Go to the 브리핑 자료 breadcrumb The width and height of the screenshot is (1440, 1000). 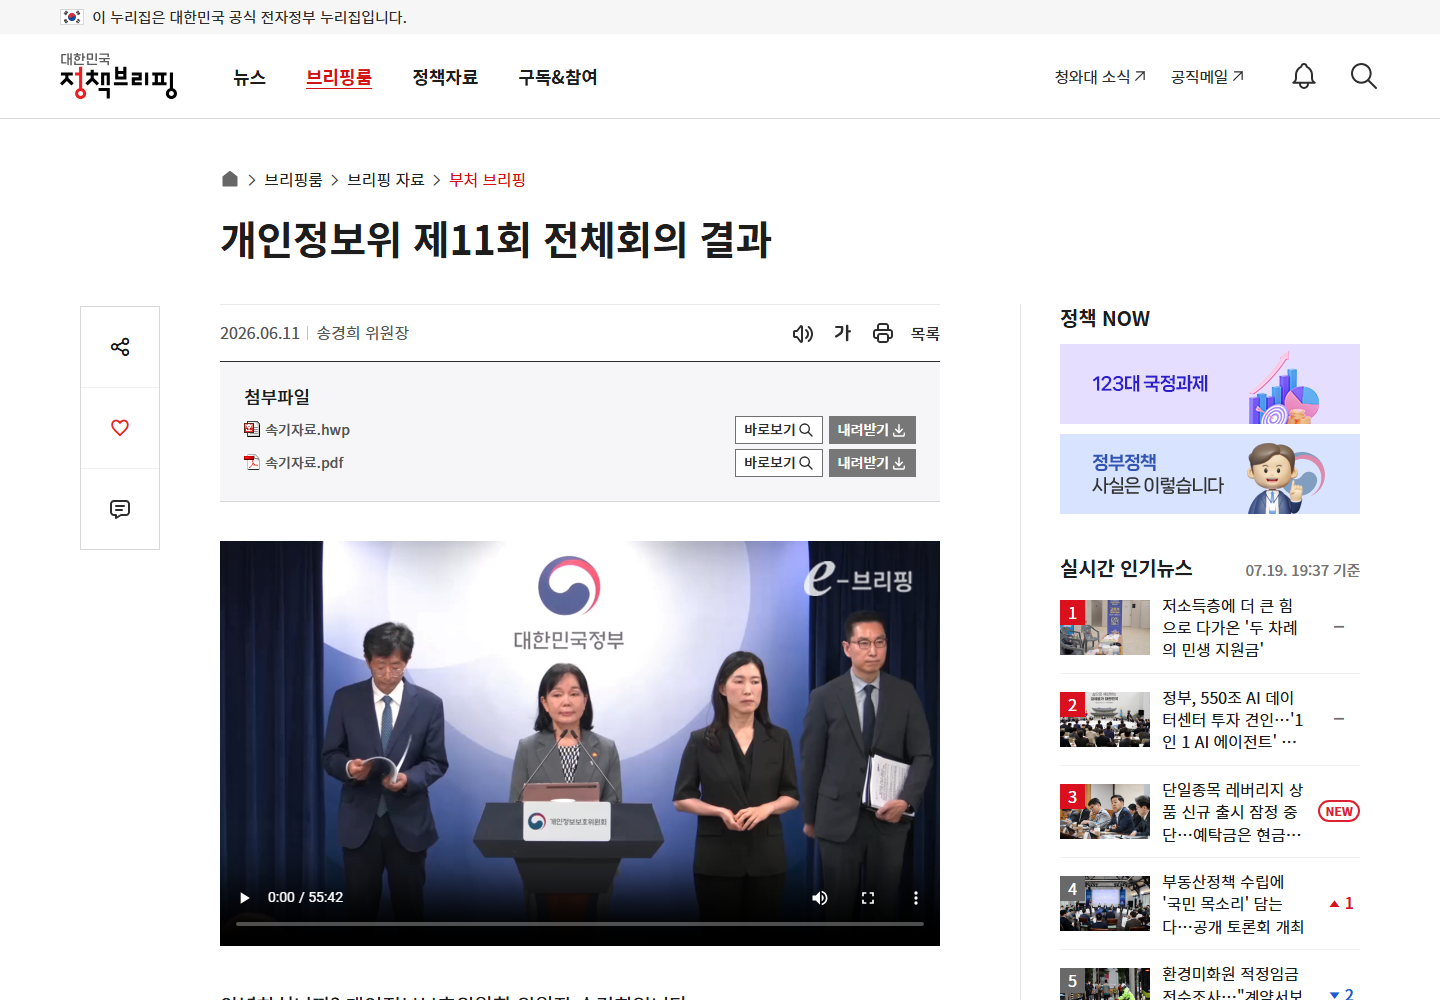(386, 179)
